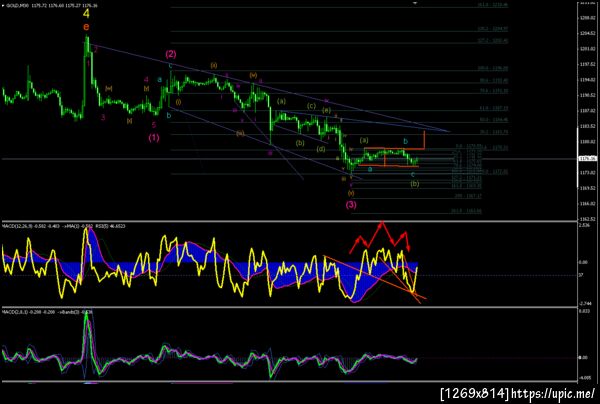Click the chart shift triangle on the top edge
Viewport: 600px width, 404px height.
click(x=415, y=3)
